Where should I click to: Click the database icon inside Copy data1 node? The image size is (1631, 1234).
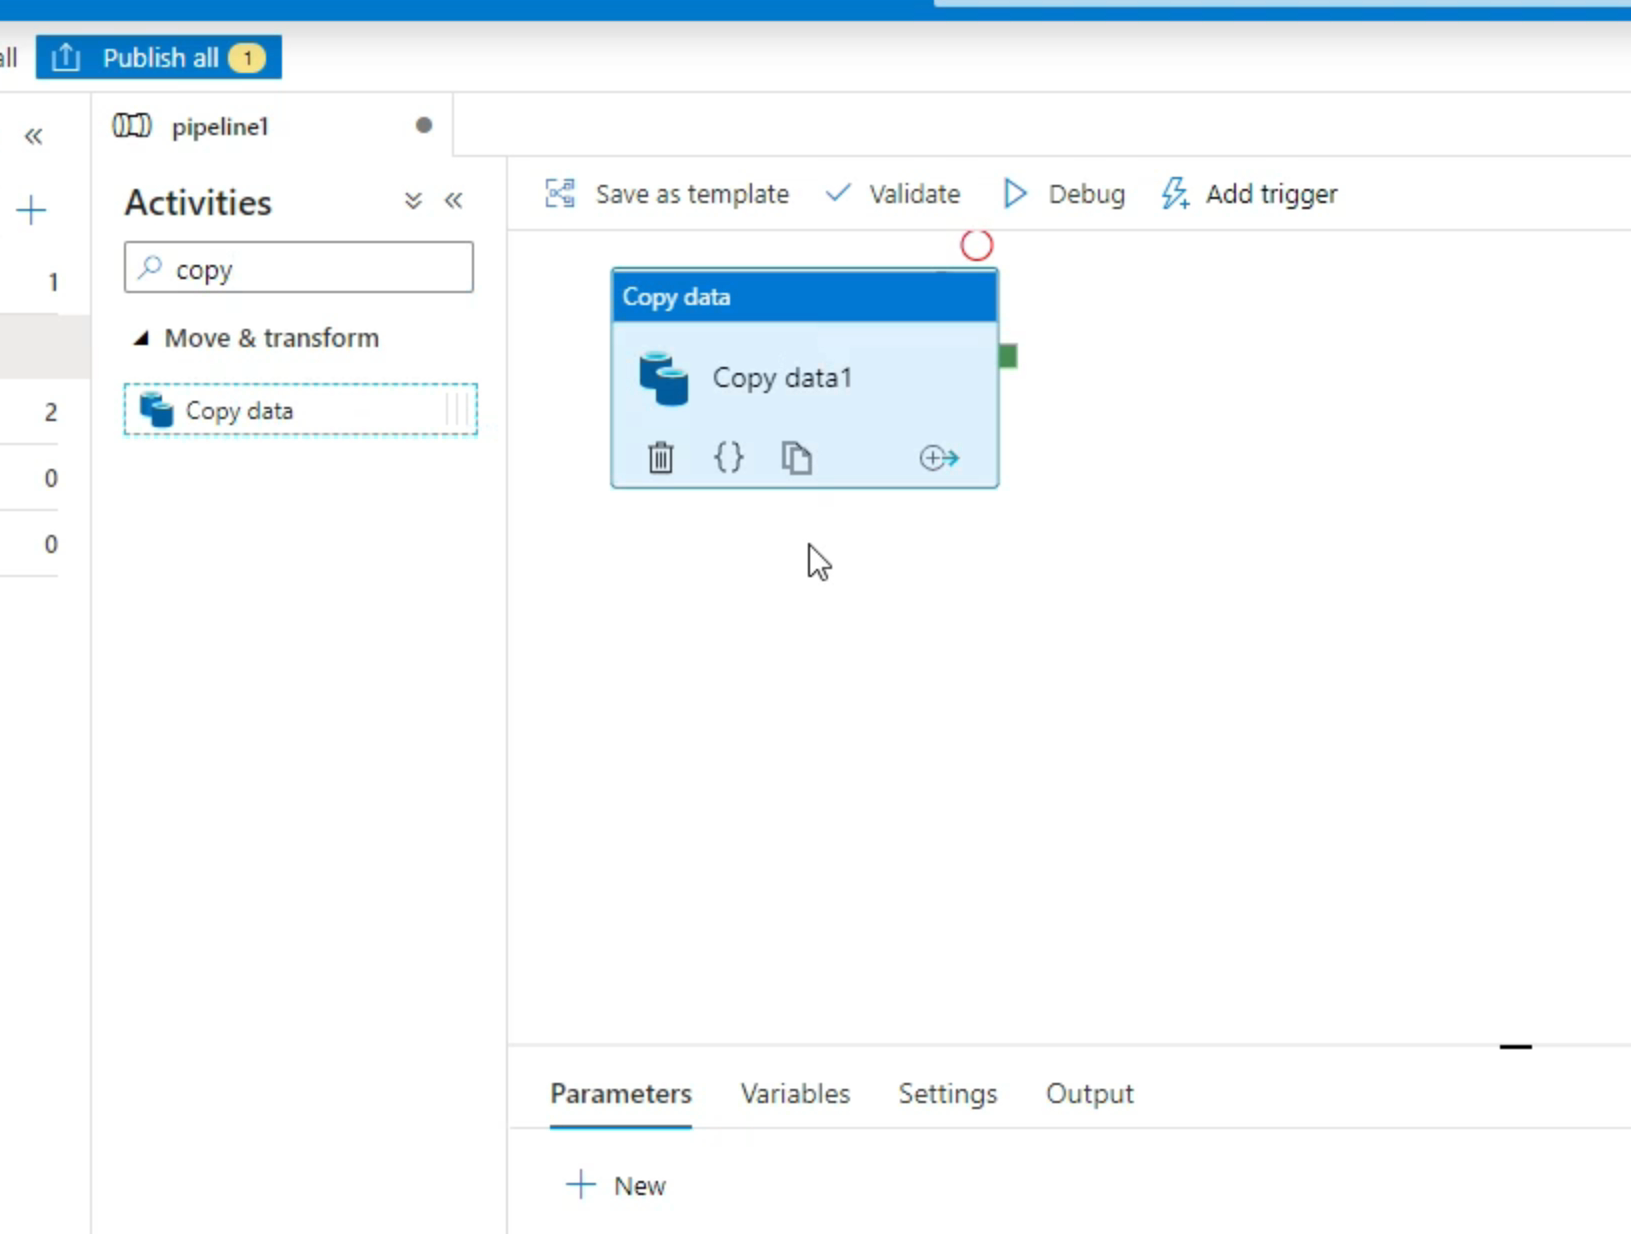[663, 379]
